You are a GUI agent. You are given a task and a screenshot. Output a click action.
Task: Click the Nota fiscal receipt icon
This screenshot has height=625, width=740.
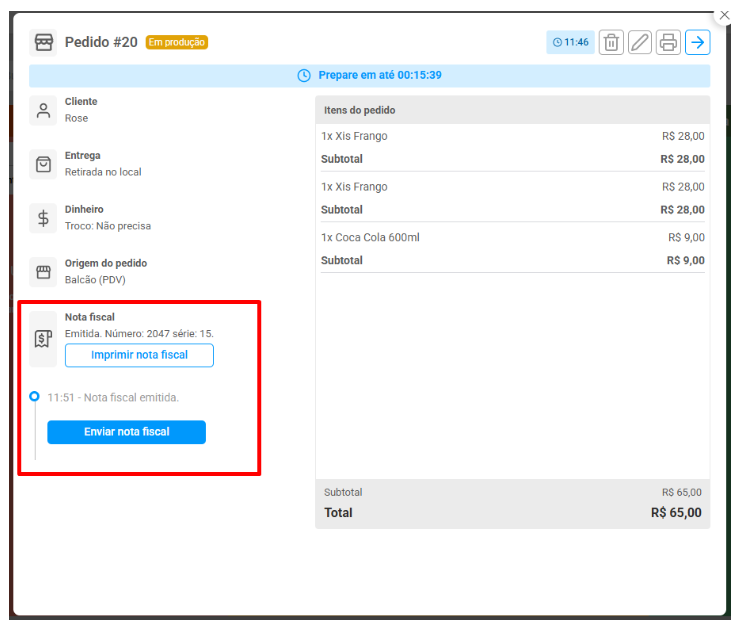[43, 337]
